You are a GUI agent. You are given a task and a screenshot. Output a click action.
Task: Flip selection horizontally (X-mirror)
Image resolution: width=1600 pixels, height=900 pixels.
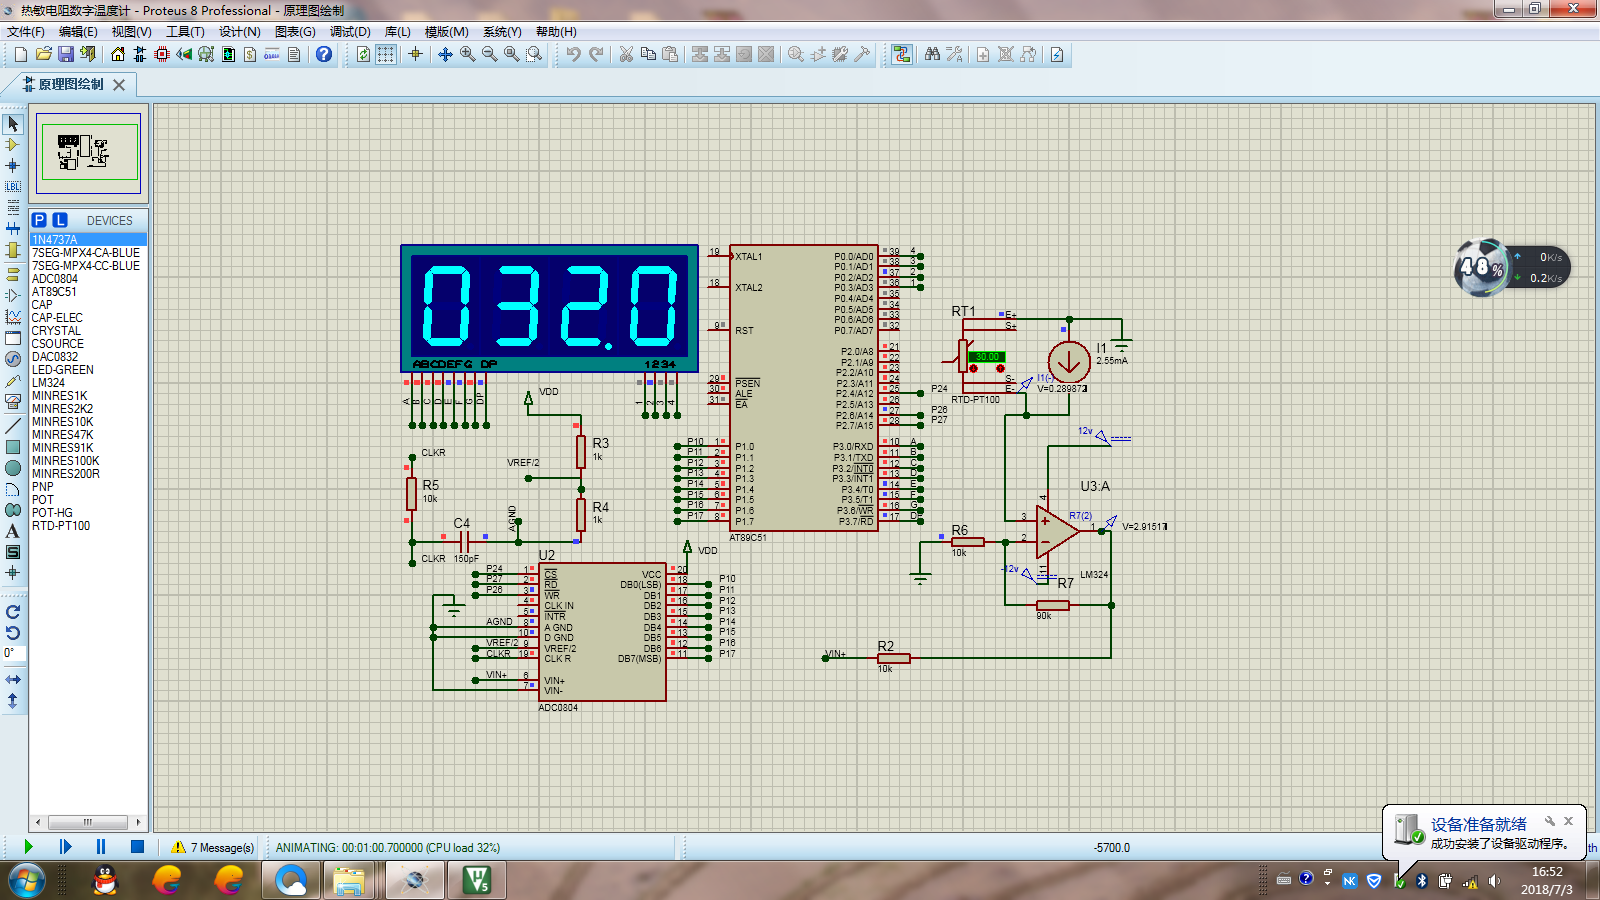(x=13, y=680)
